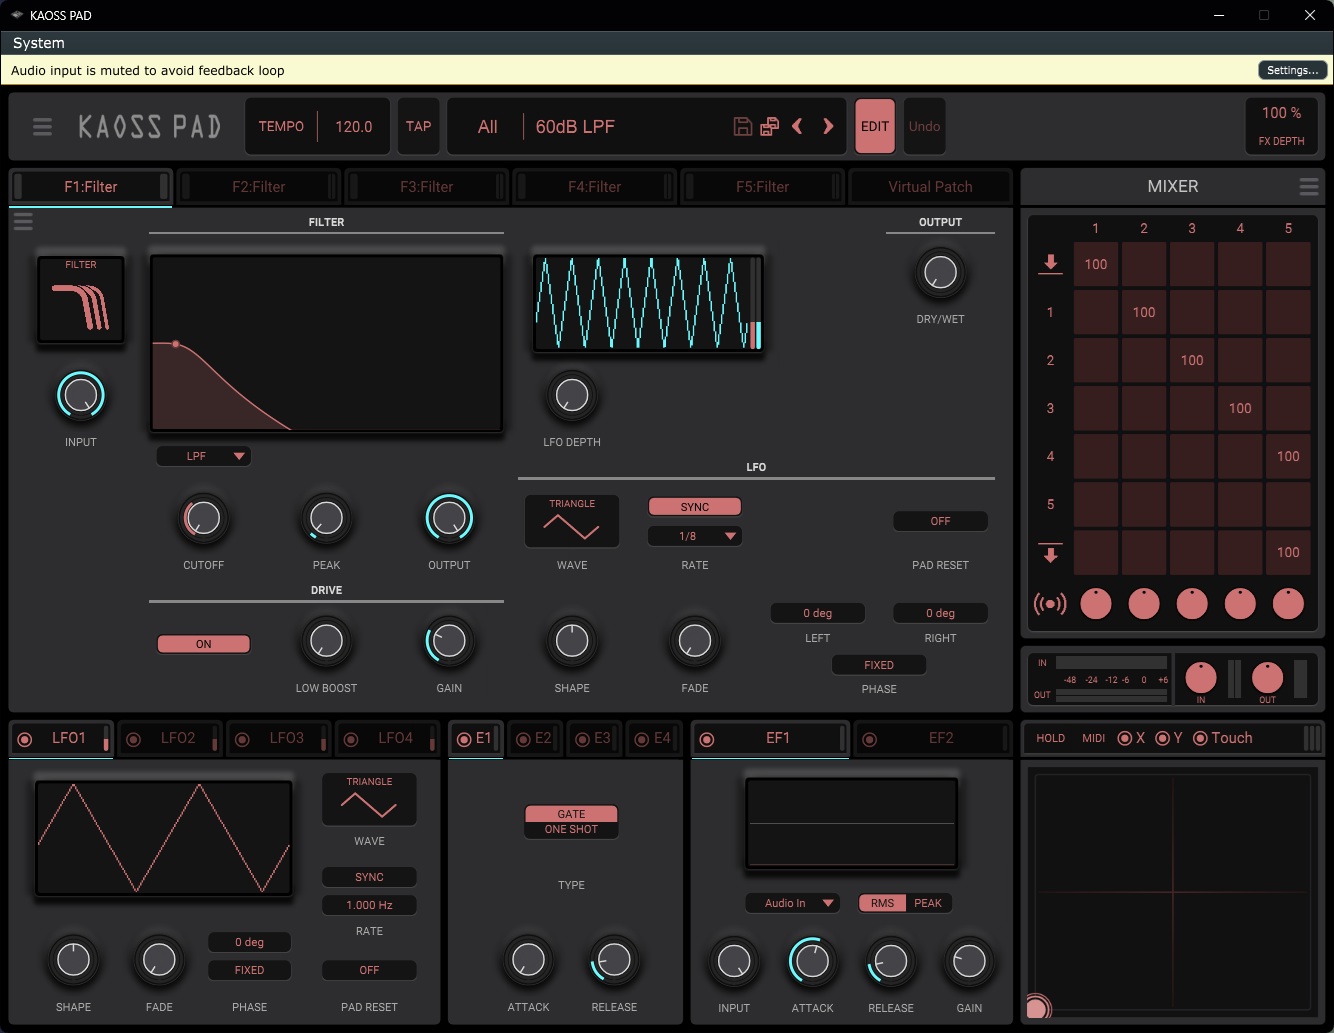
Task: Open the Mixer panel hamburger menu
Action: [x=1308, y=187]
